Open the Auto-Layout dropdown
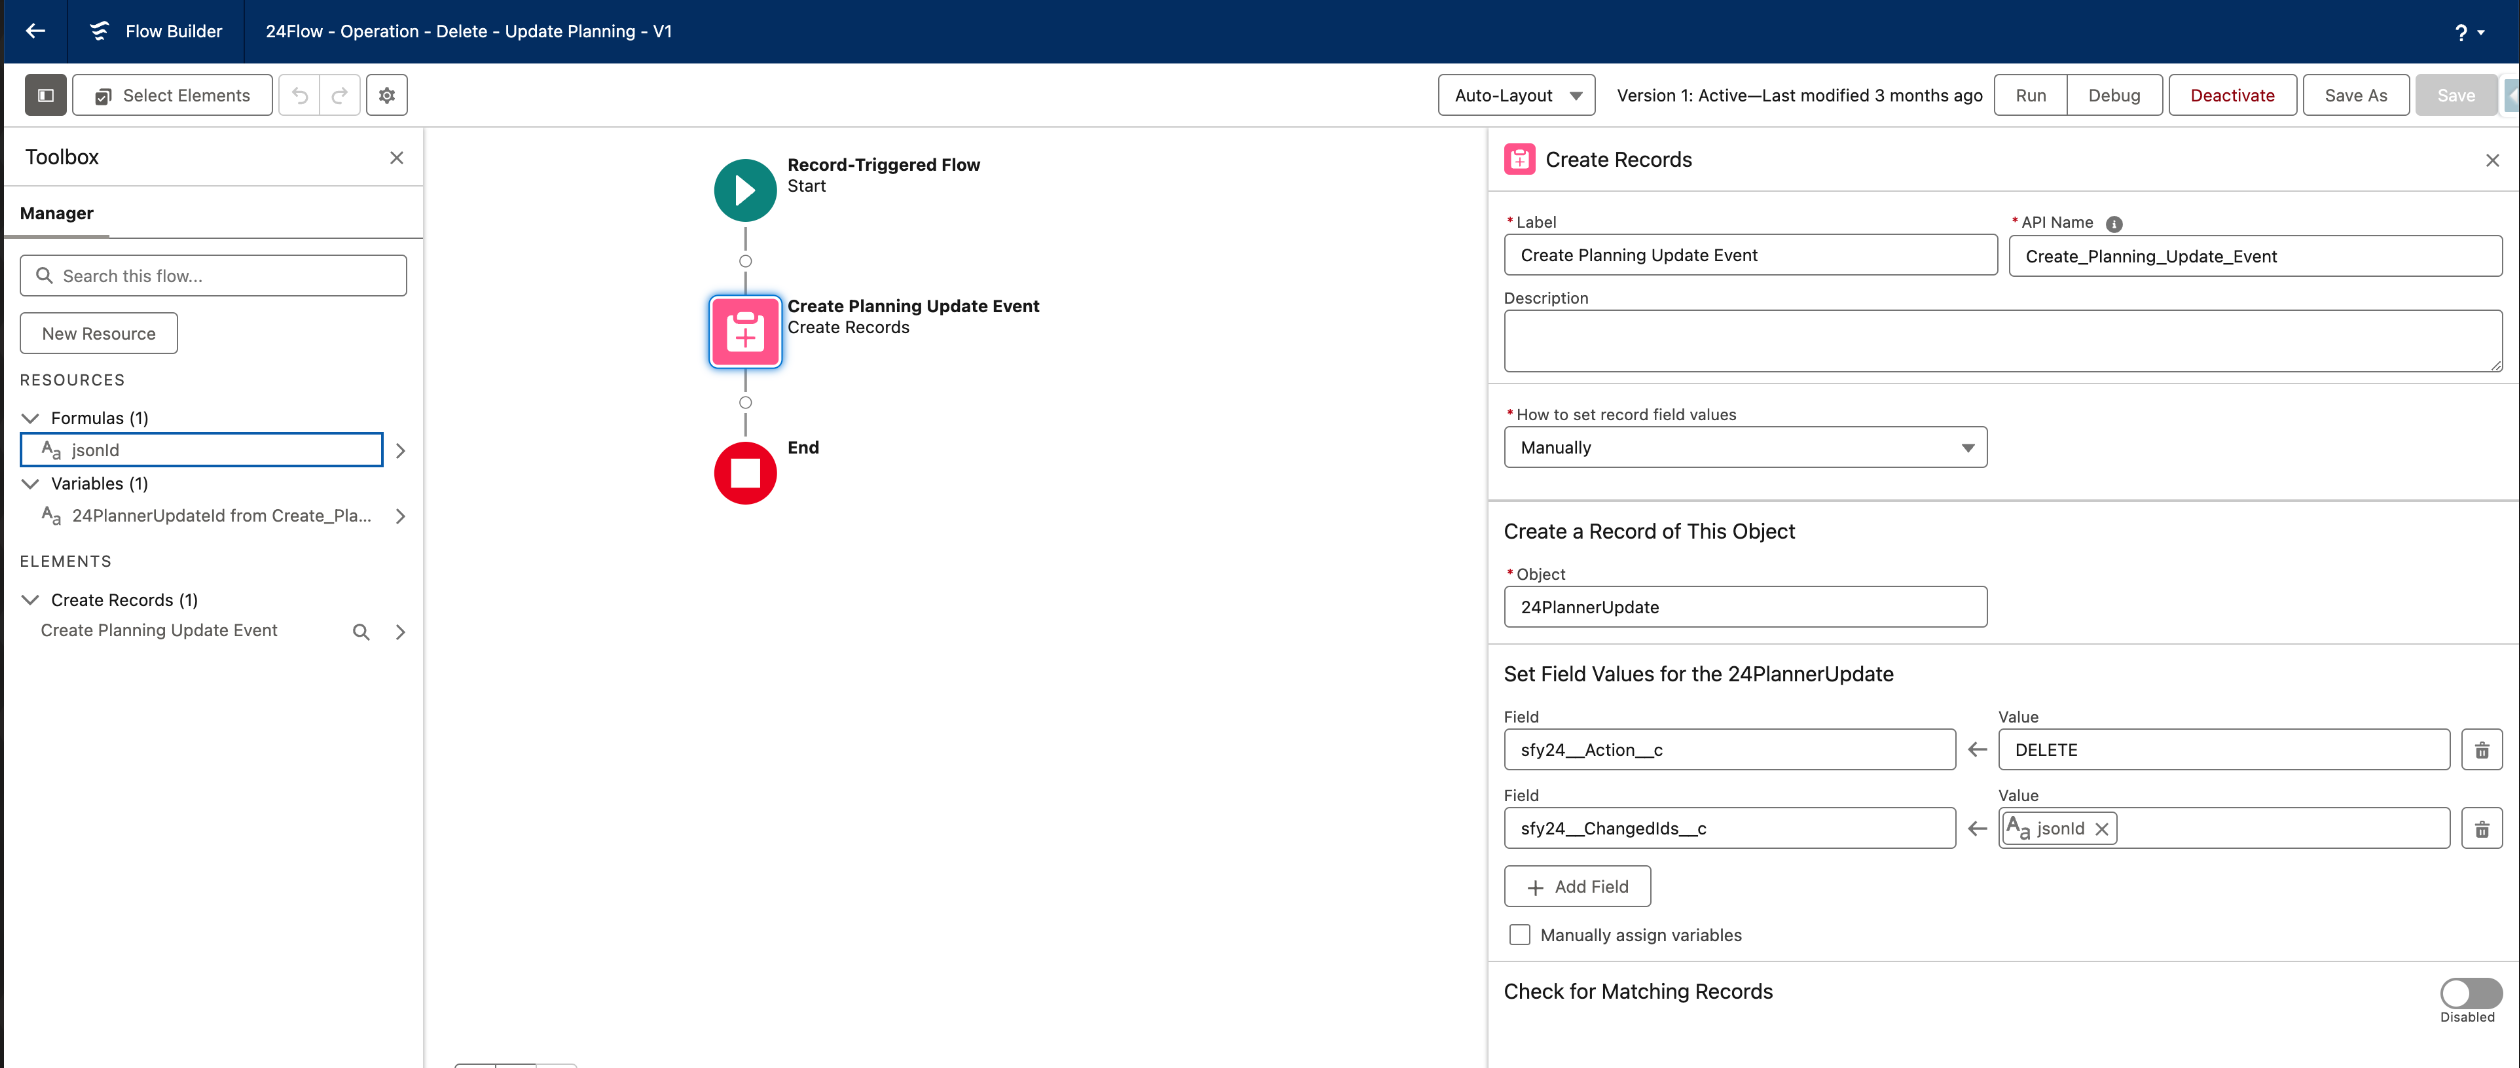This screenshot has height=1068, width=2520. click(x=1516, y=95)
